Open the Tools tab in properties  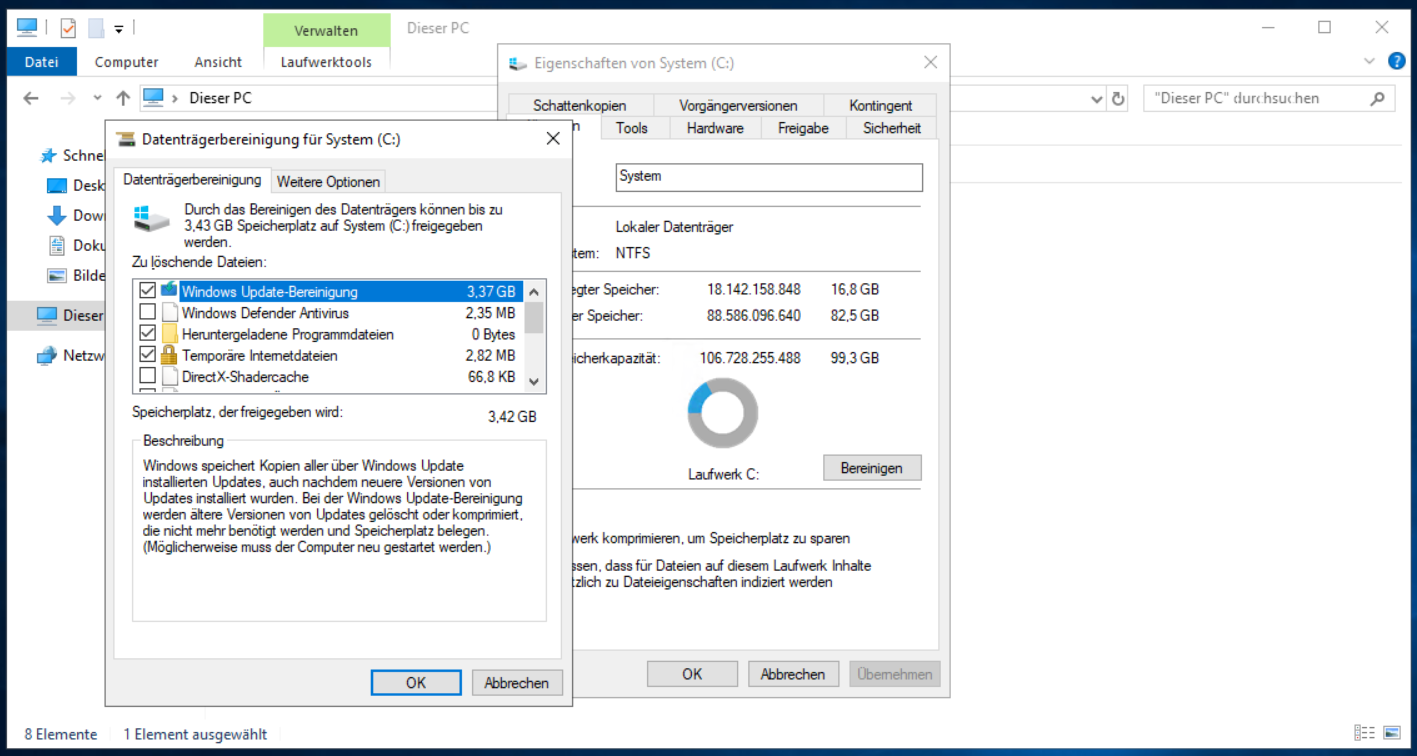coord(632,128)
